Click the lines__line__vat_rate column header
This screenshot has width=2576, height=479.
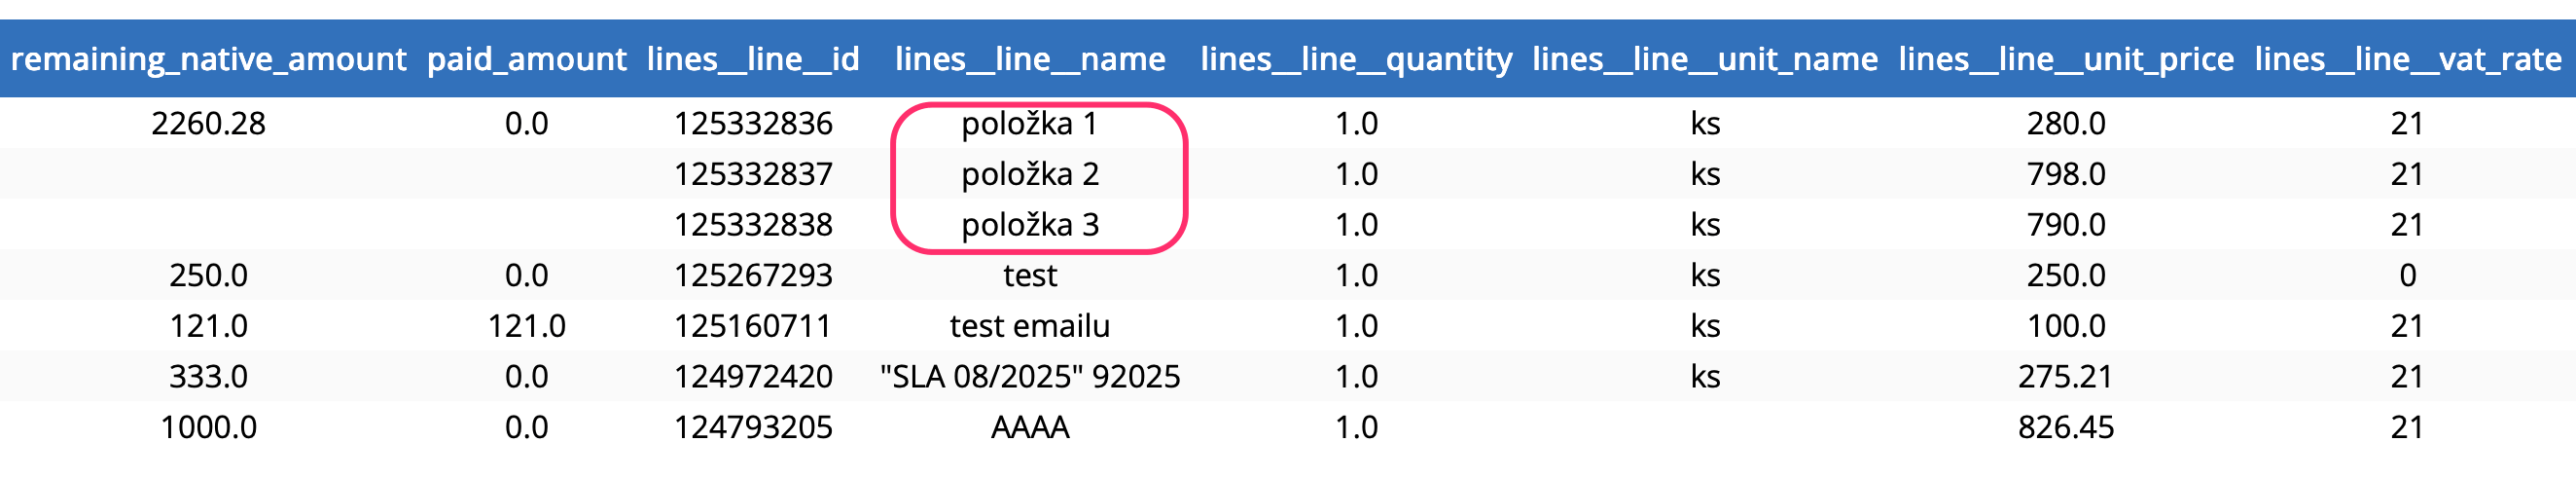click(2407, 59)
